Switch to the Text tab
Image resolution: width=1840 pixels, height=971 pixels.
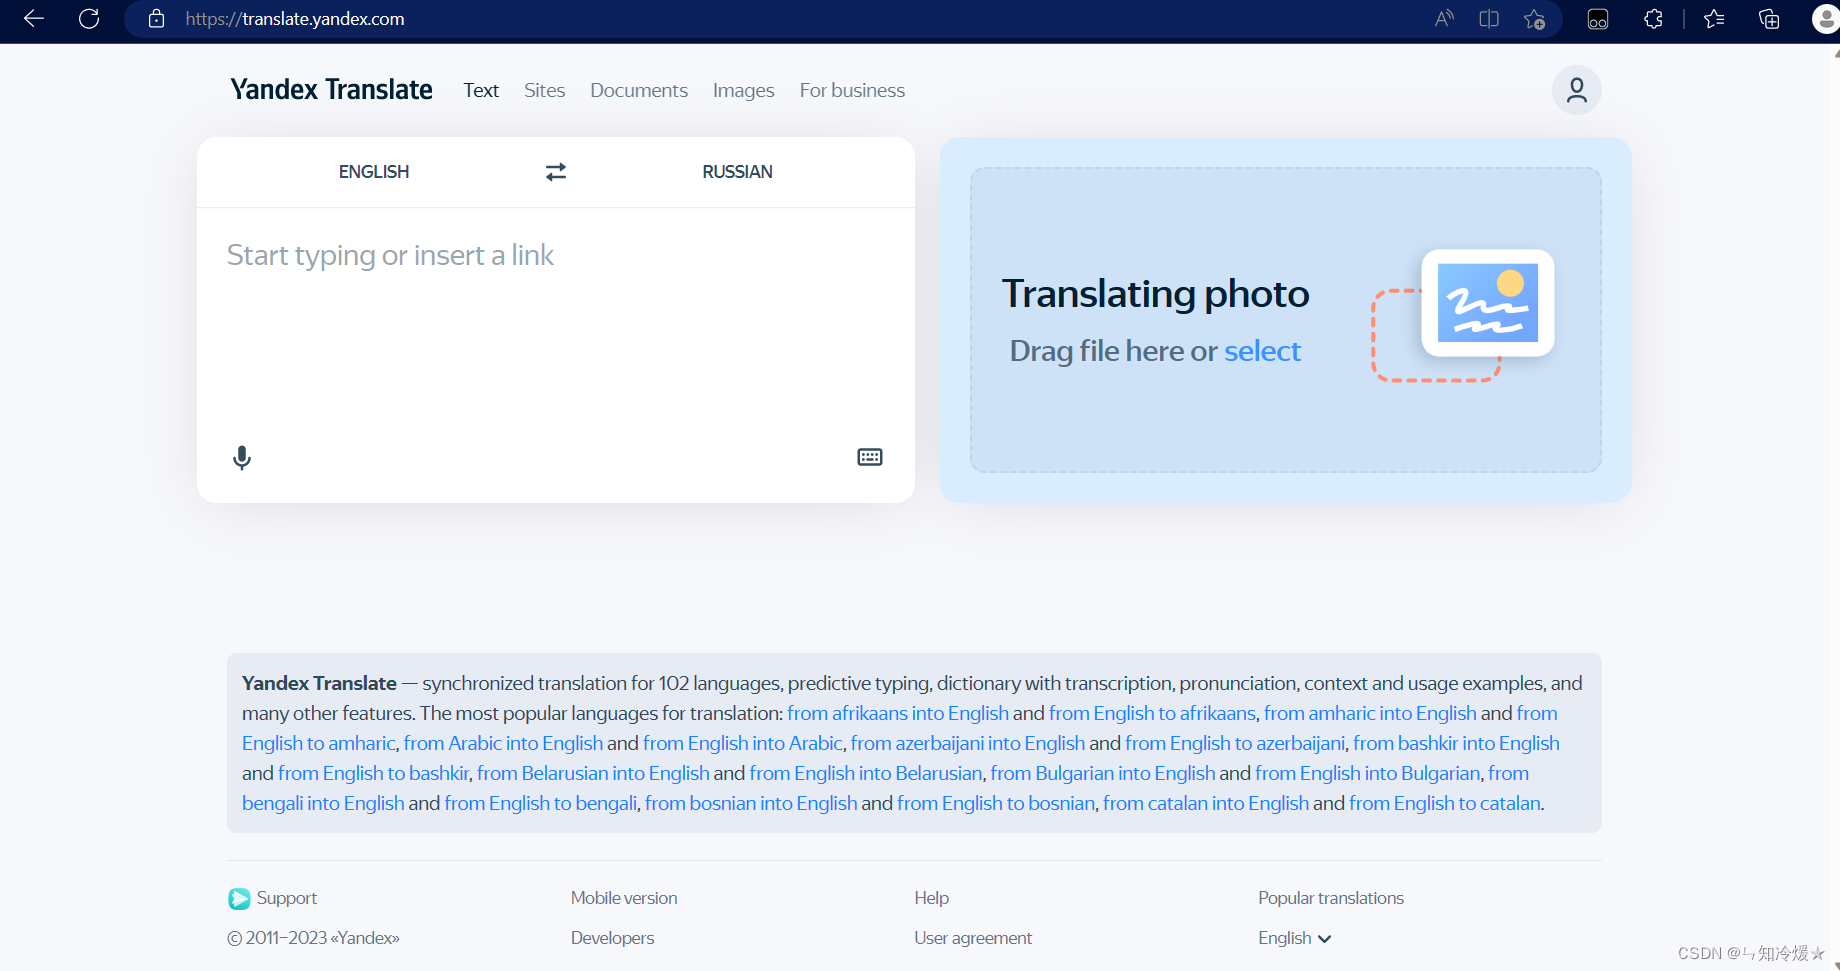tap(481, 90)
